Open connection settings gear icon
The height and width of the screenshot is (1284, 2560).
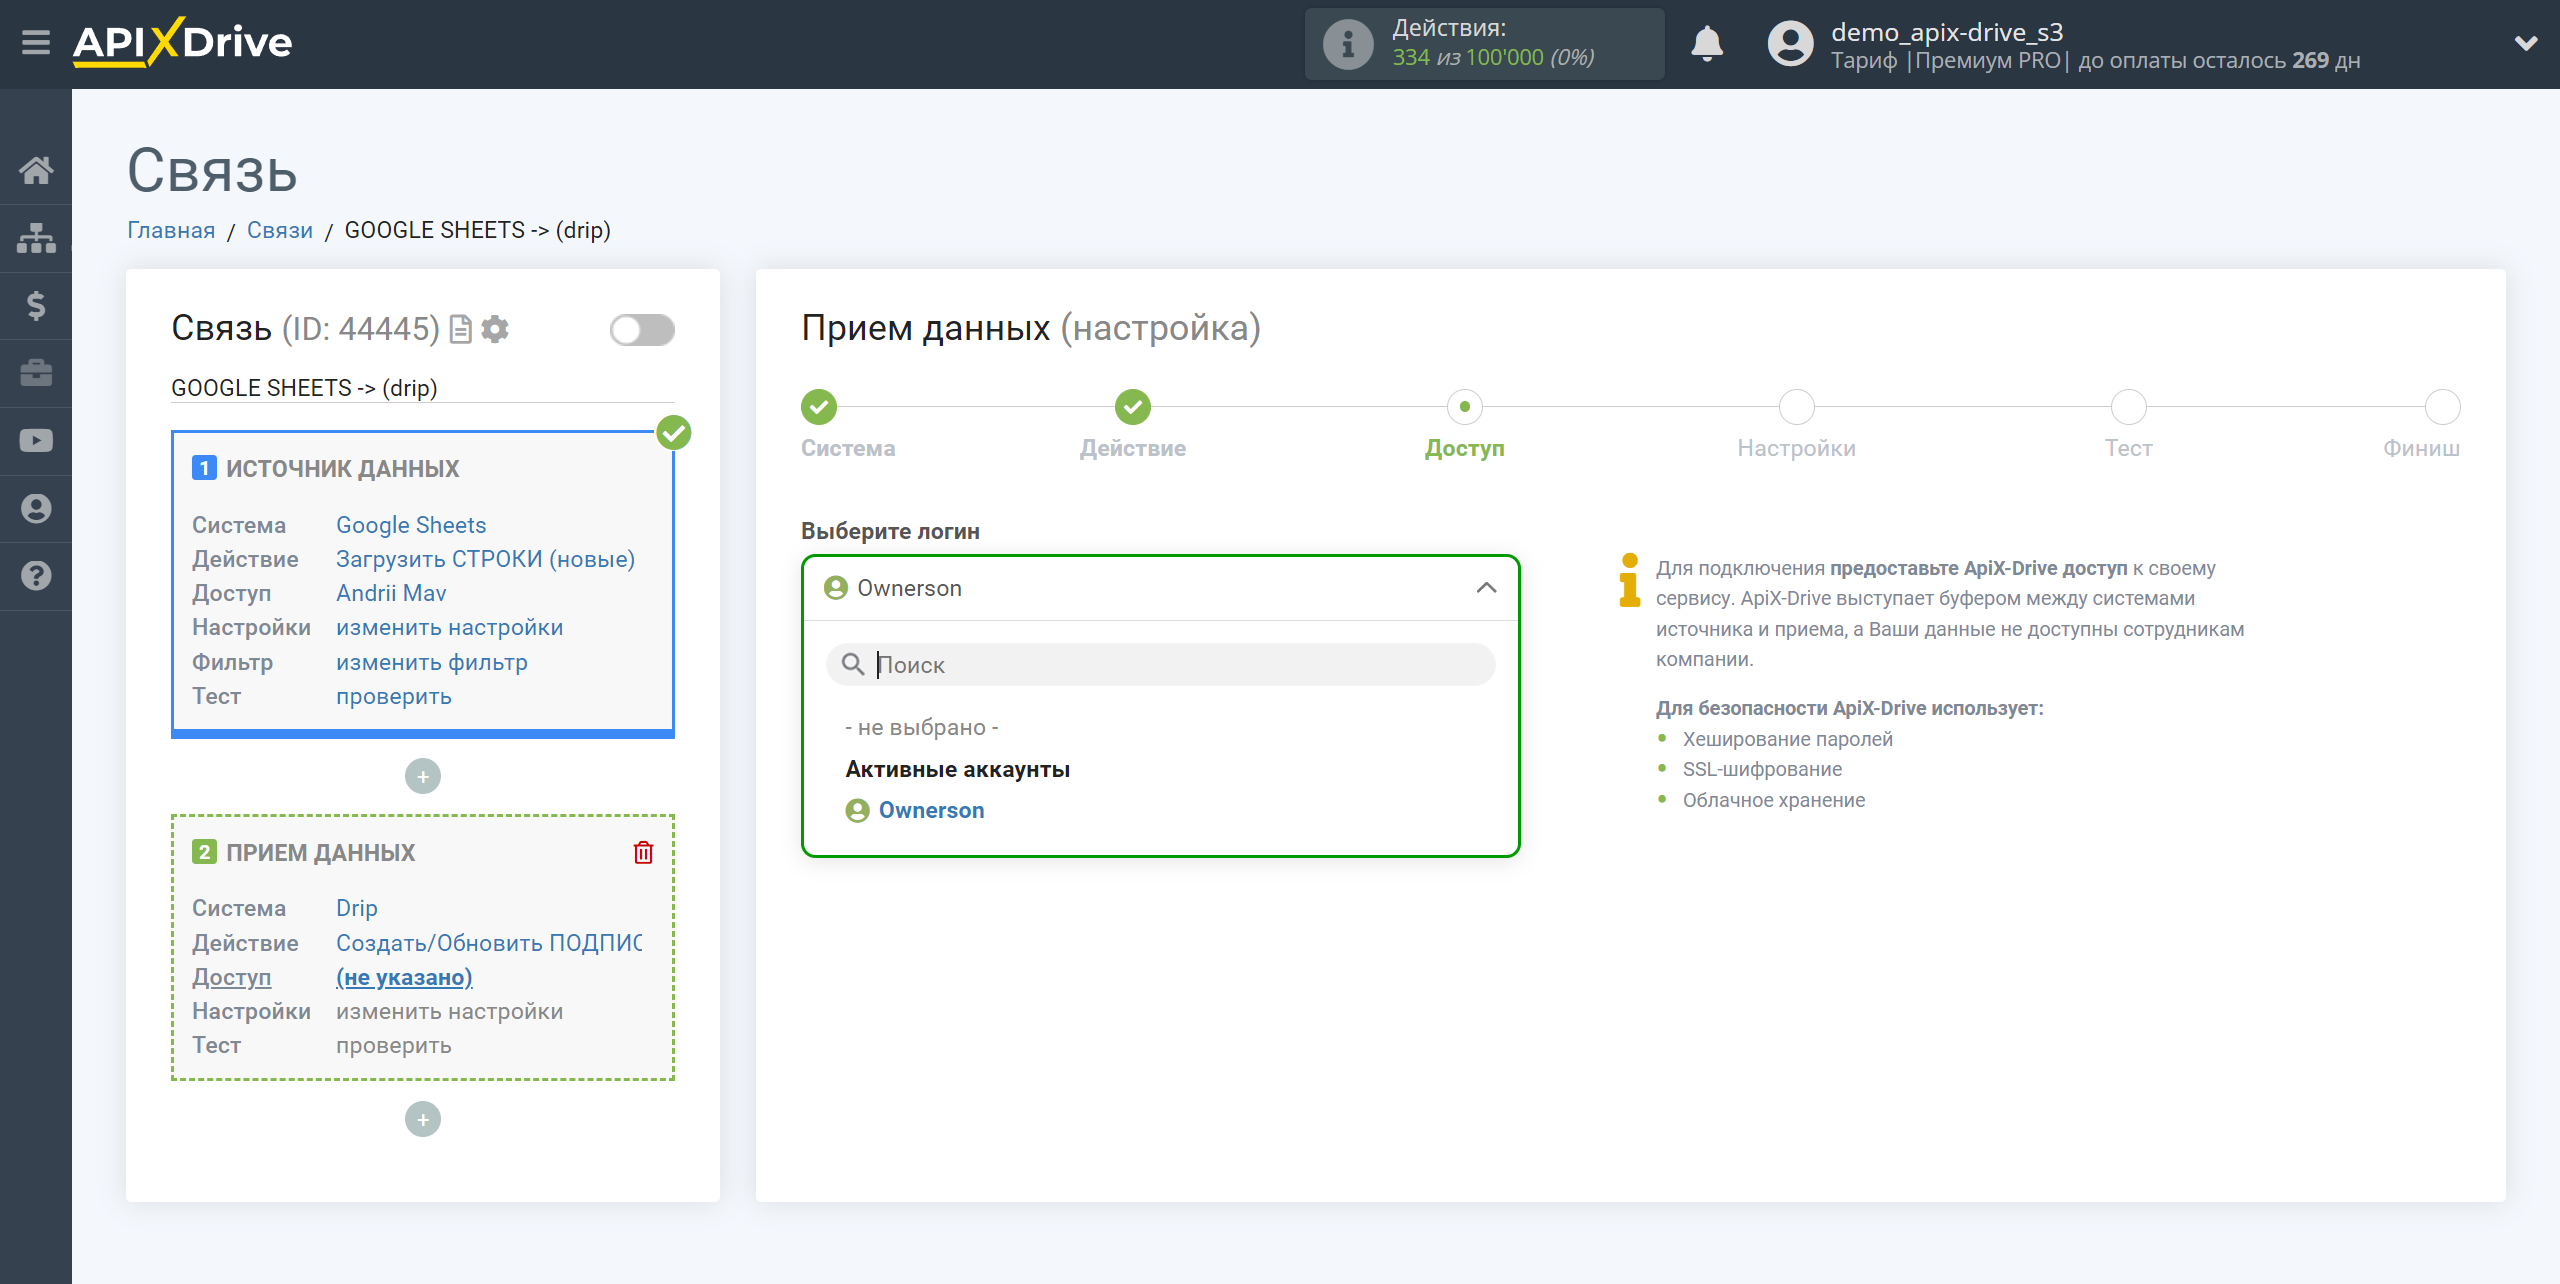(x=495, y=329)
